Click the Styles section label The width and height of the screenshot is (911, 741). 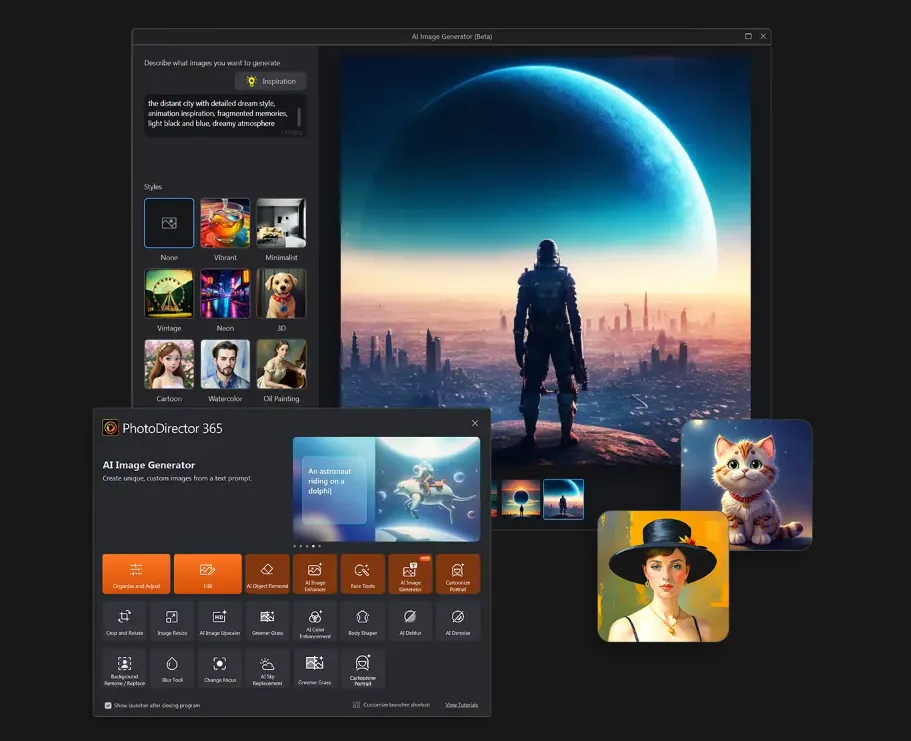click(153, 187)
